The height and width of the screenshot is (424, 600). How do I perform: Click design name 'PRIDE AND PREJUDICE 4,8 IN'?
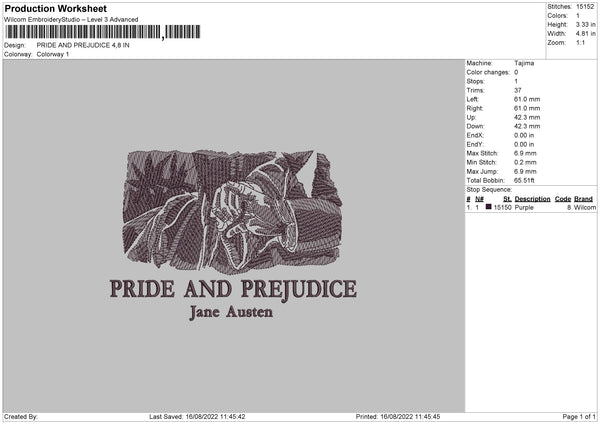pos(83,45)
